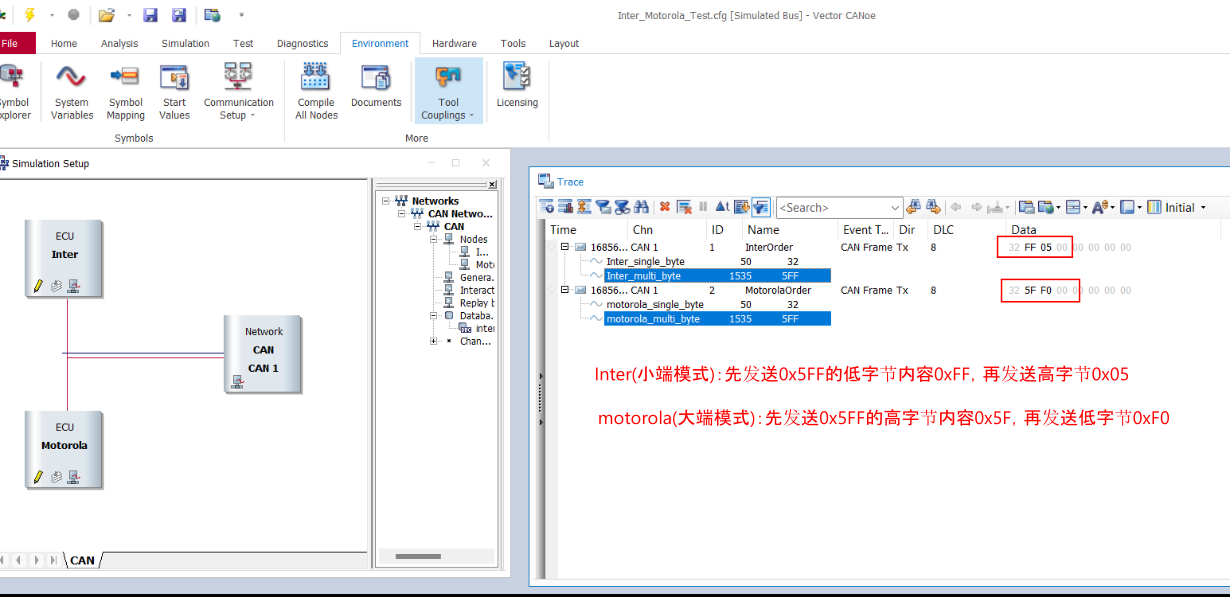Clear the Trace window with red X icon

click(664, 207)
